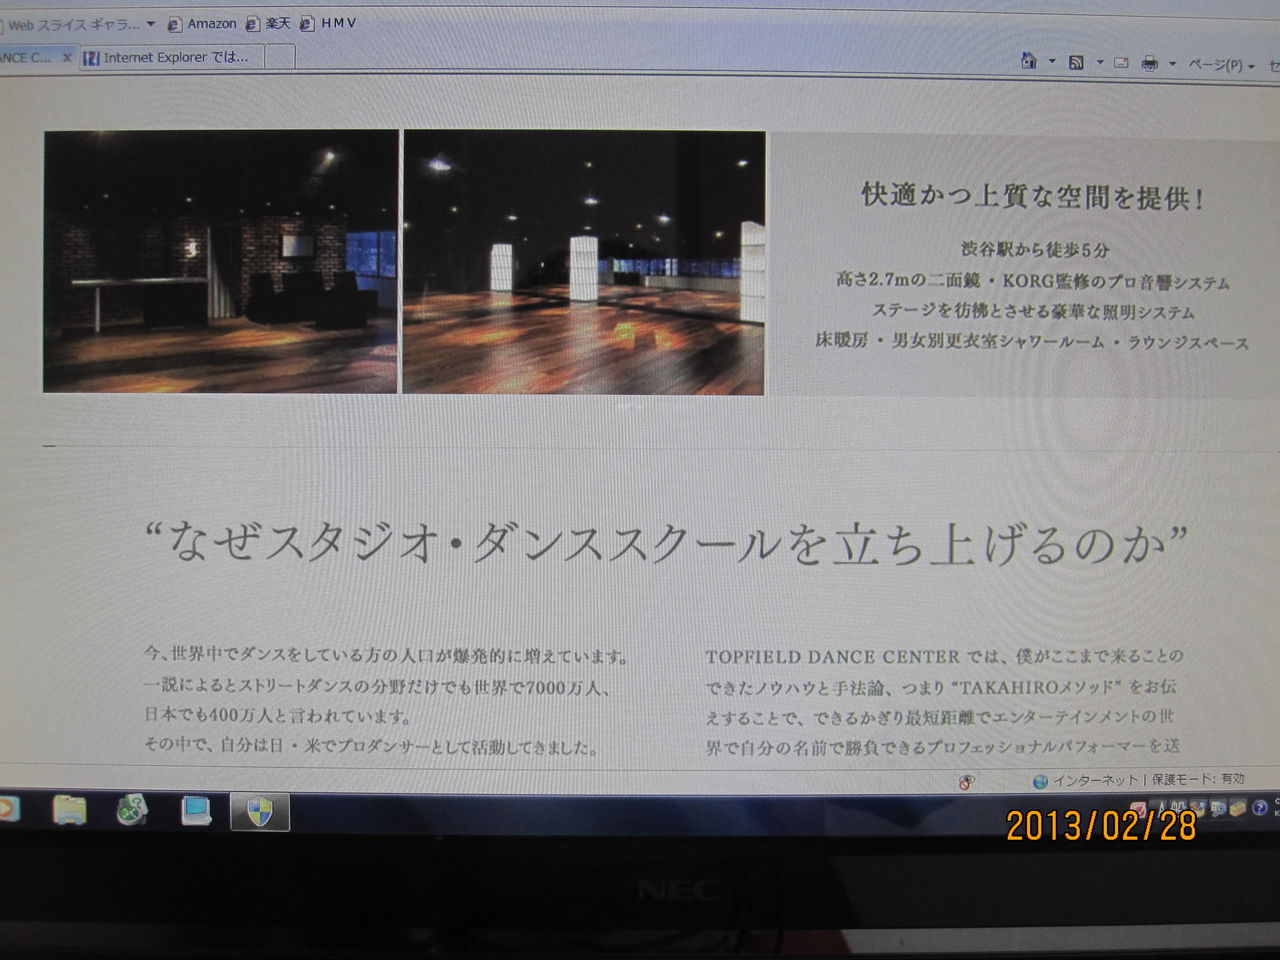
Task: Click the 快適かつ上質な空間を提供! heading
Action: (x=1034, y=196)
